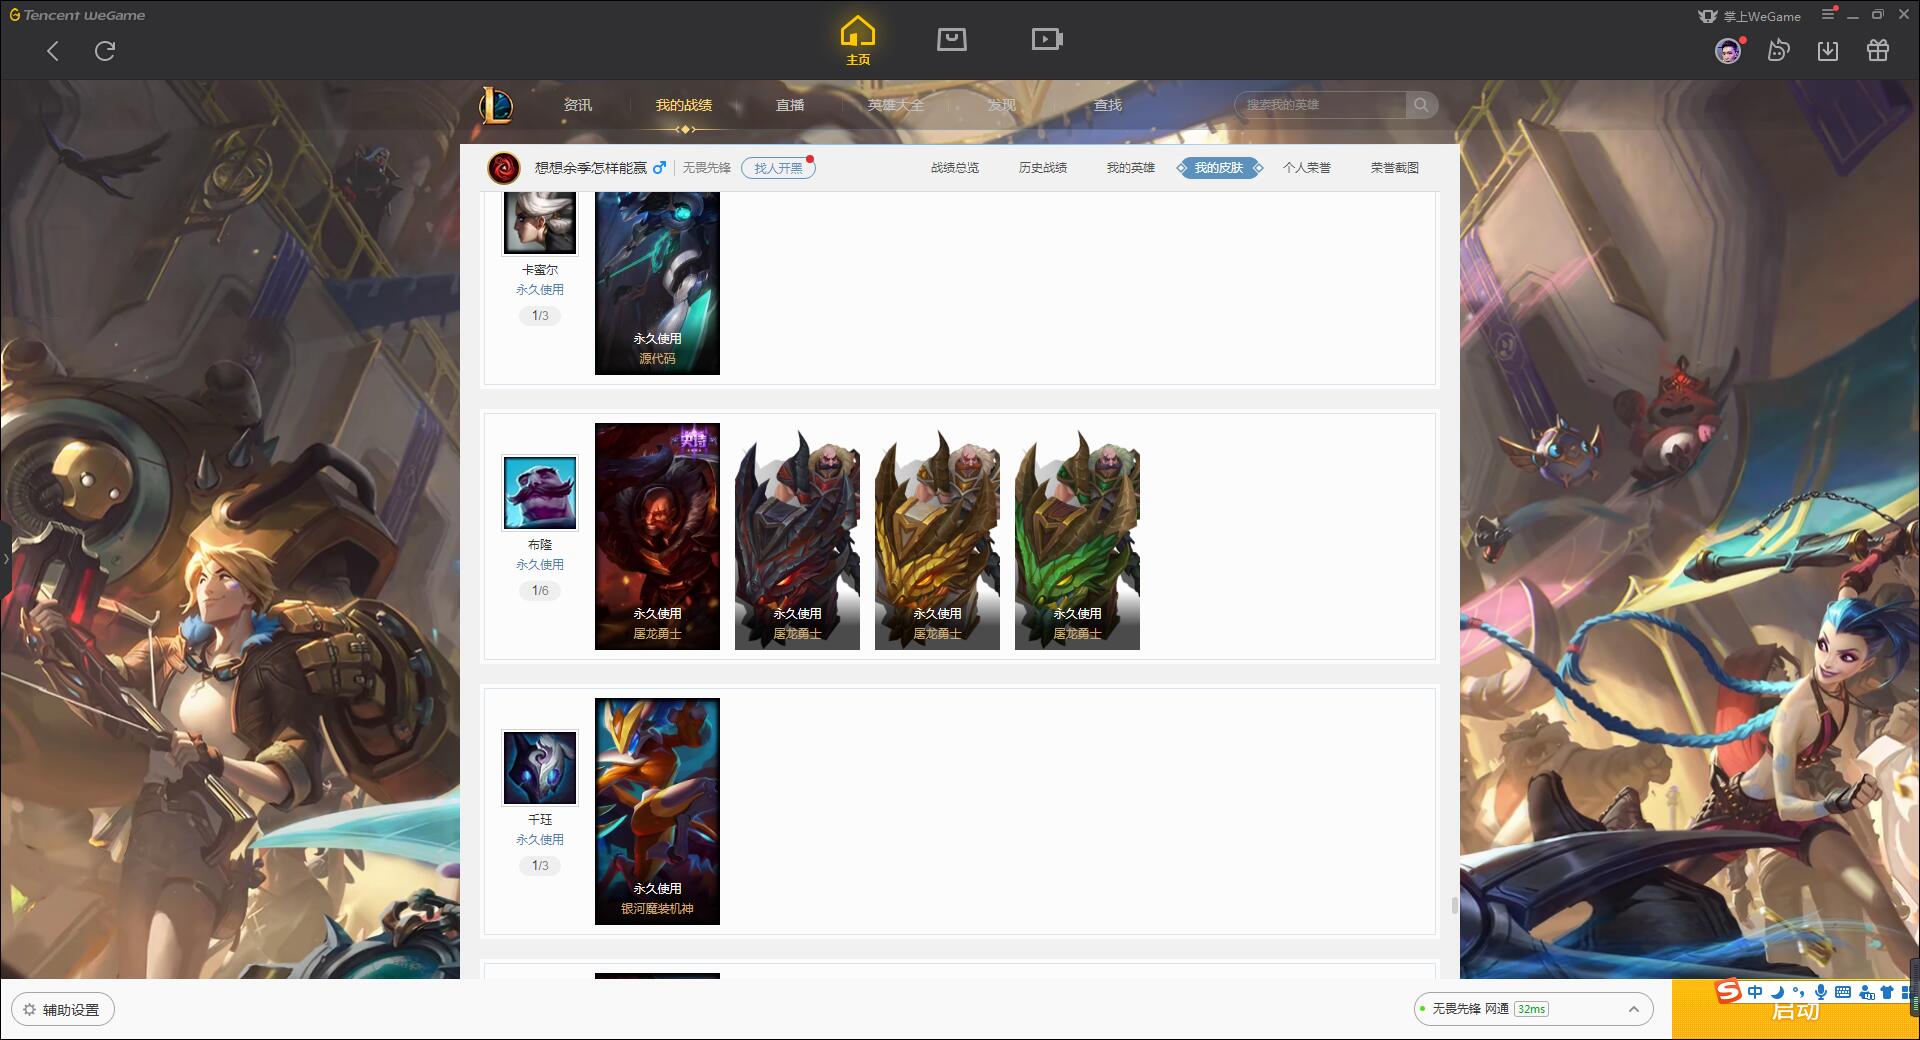The width and height of the screenshot is (1920, 1040).
Task: Click Sogou microphone voice input
Action: tap(1821, 992)
